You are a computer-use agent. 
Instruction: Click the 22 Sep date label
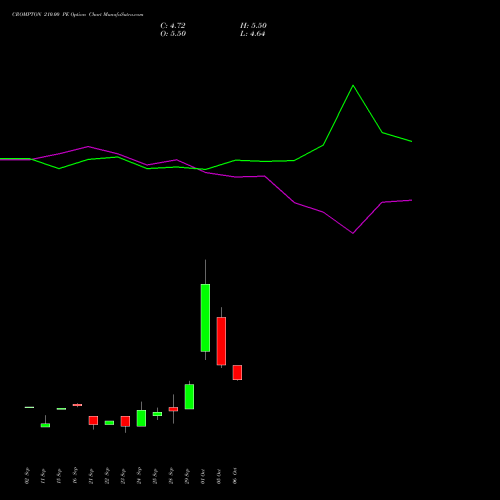point(107,476)
